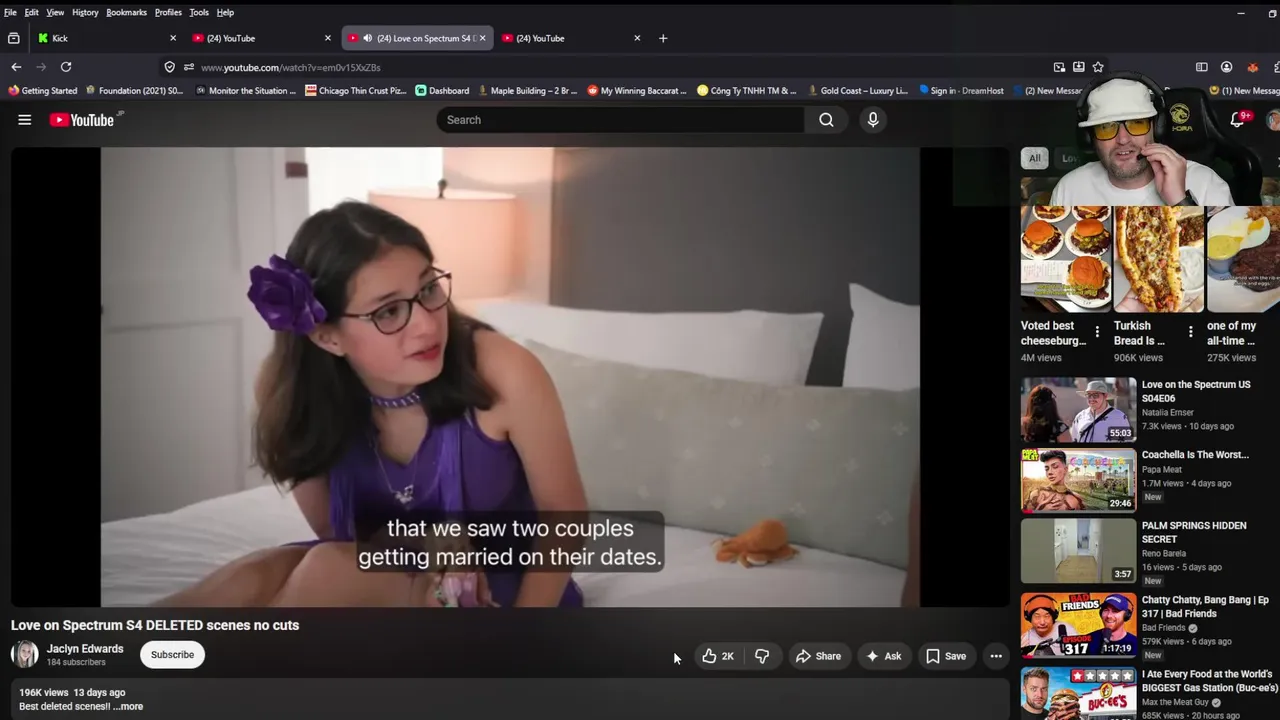Open Sign in - DreamHost bookmark
This screenshot has width=1280, height=720.
coord(961,90)
